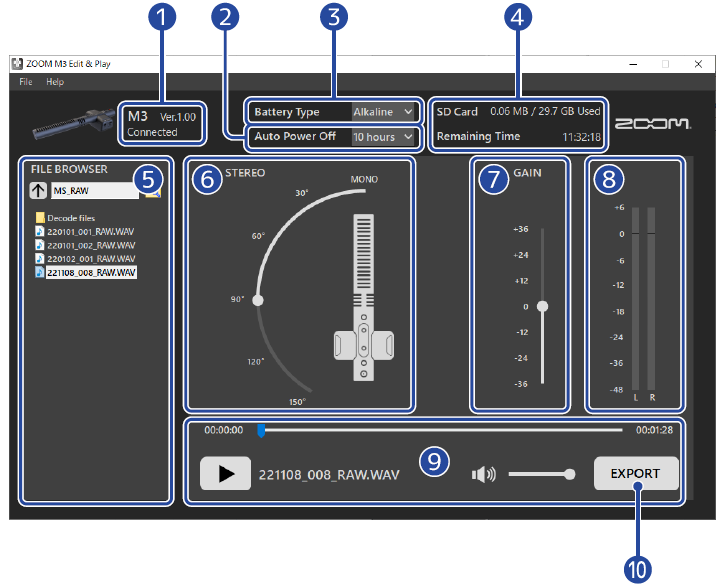This screenshot has width=726, height=588.
Task: Click the 120° stereo width mark
Action: (256, 362)
